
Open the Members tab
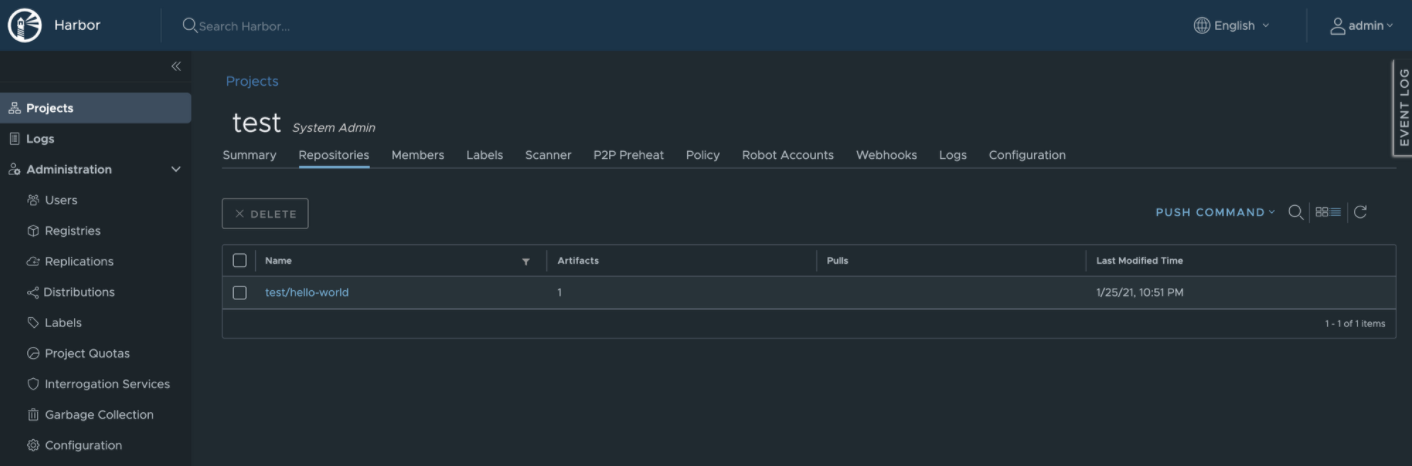[418, 155]
